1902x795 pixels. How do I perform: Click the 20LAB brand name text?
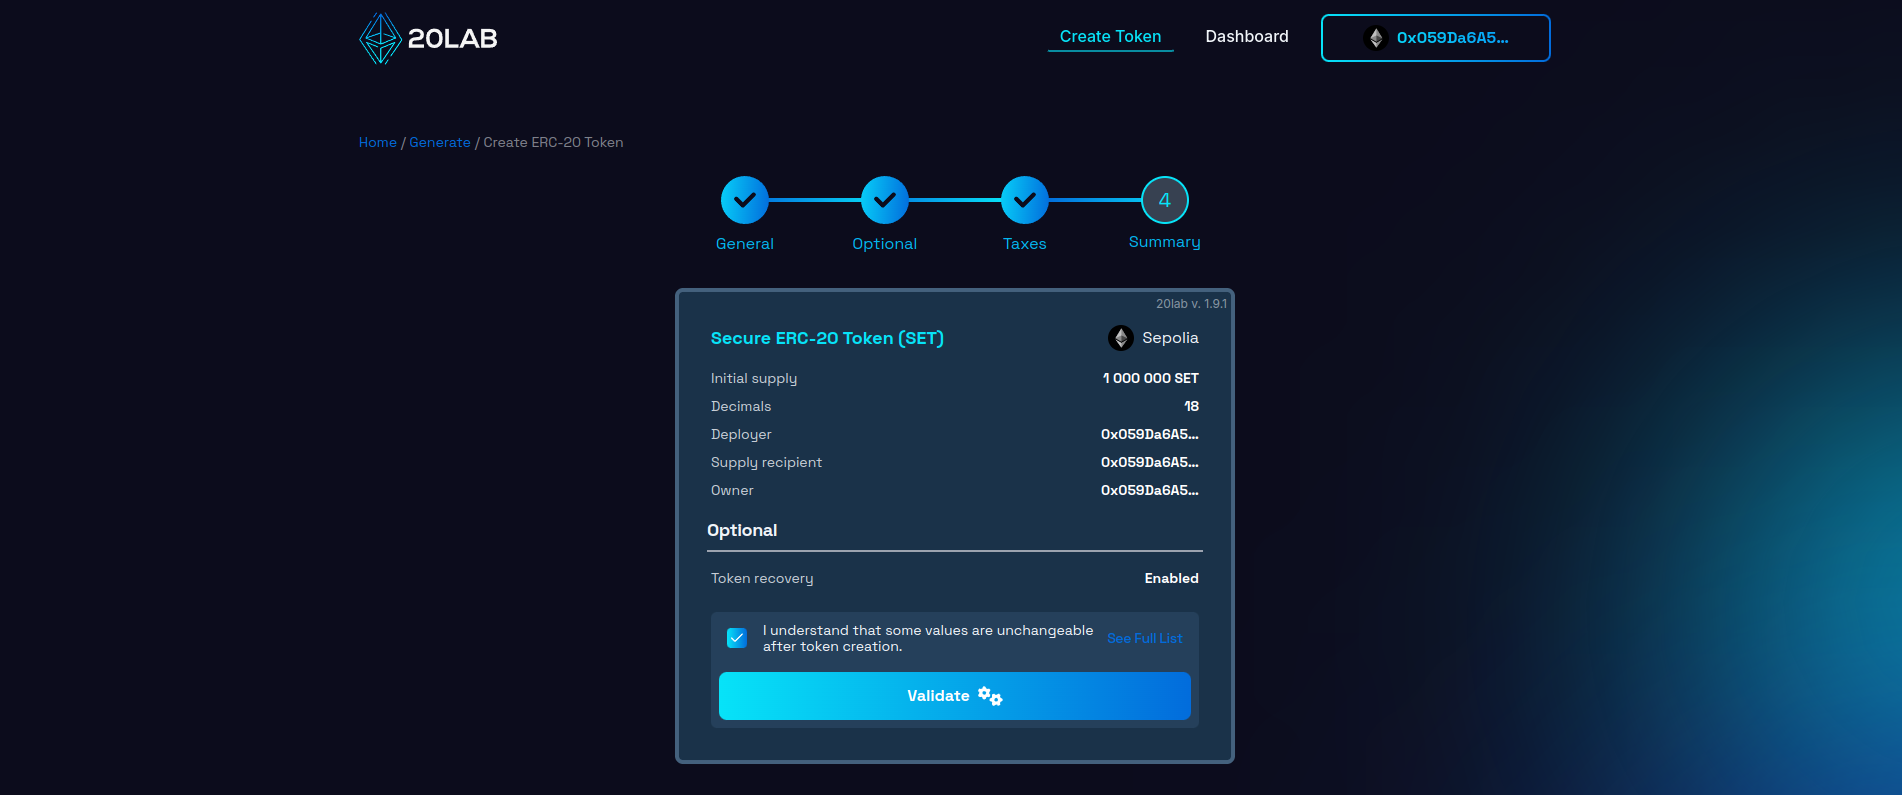click(x=452, y=38)
